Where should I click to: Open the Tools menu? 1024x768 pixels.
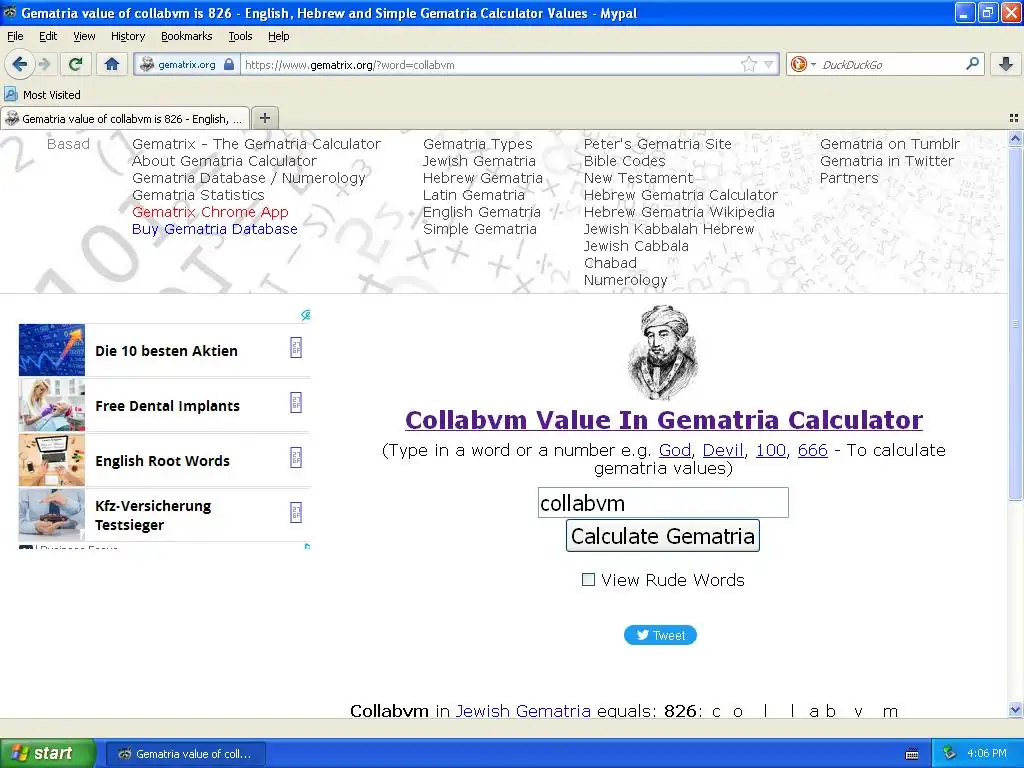point(240,36)
